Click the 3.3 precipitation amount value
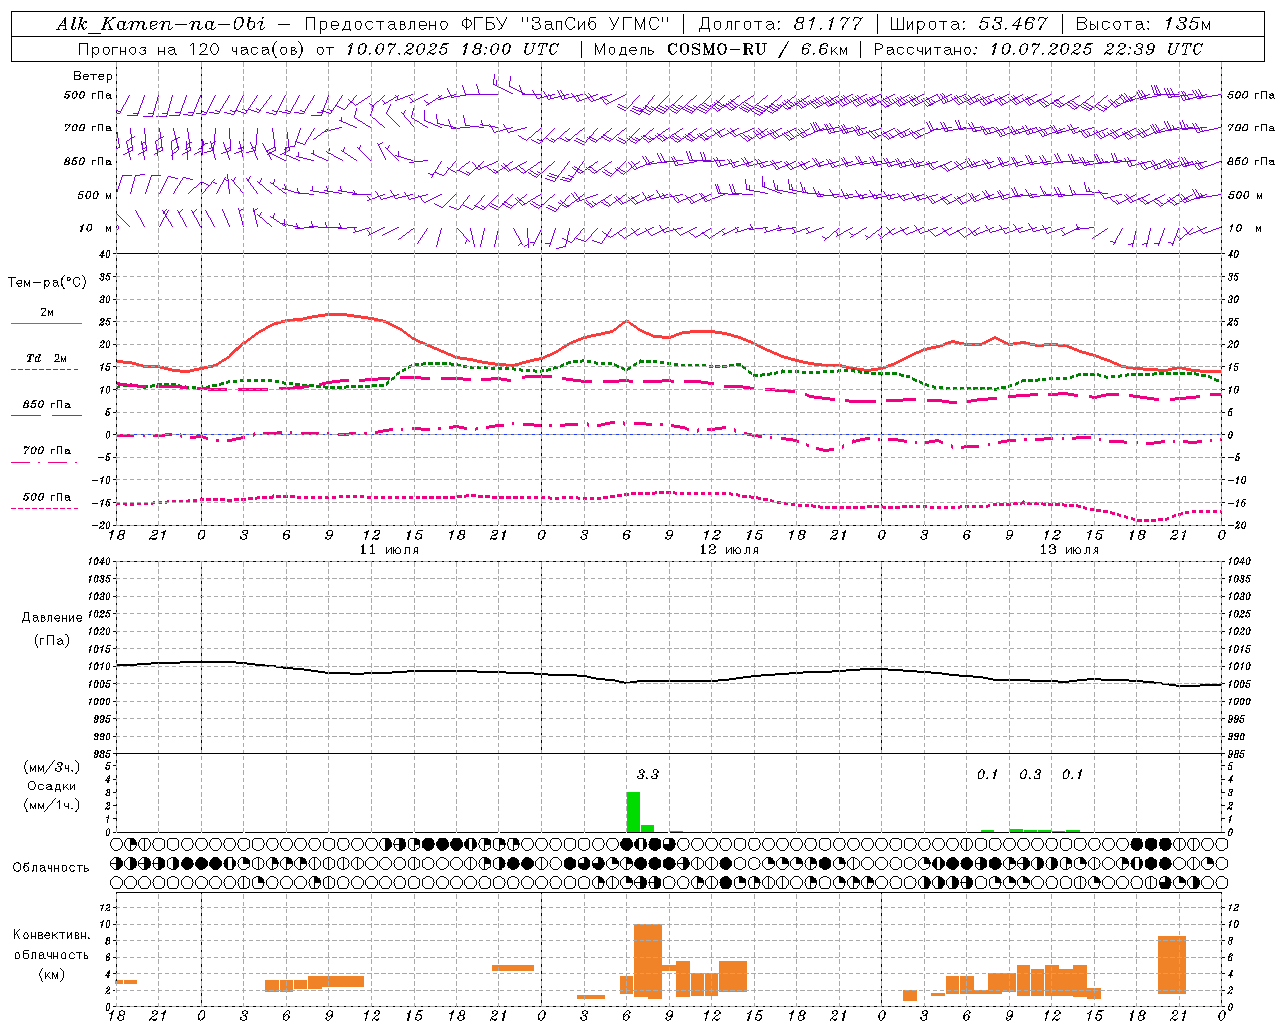Screen dimensions: 1280x1024 pos(648,774)
